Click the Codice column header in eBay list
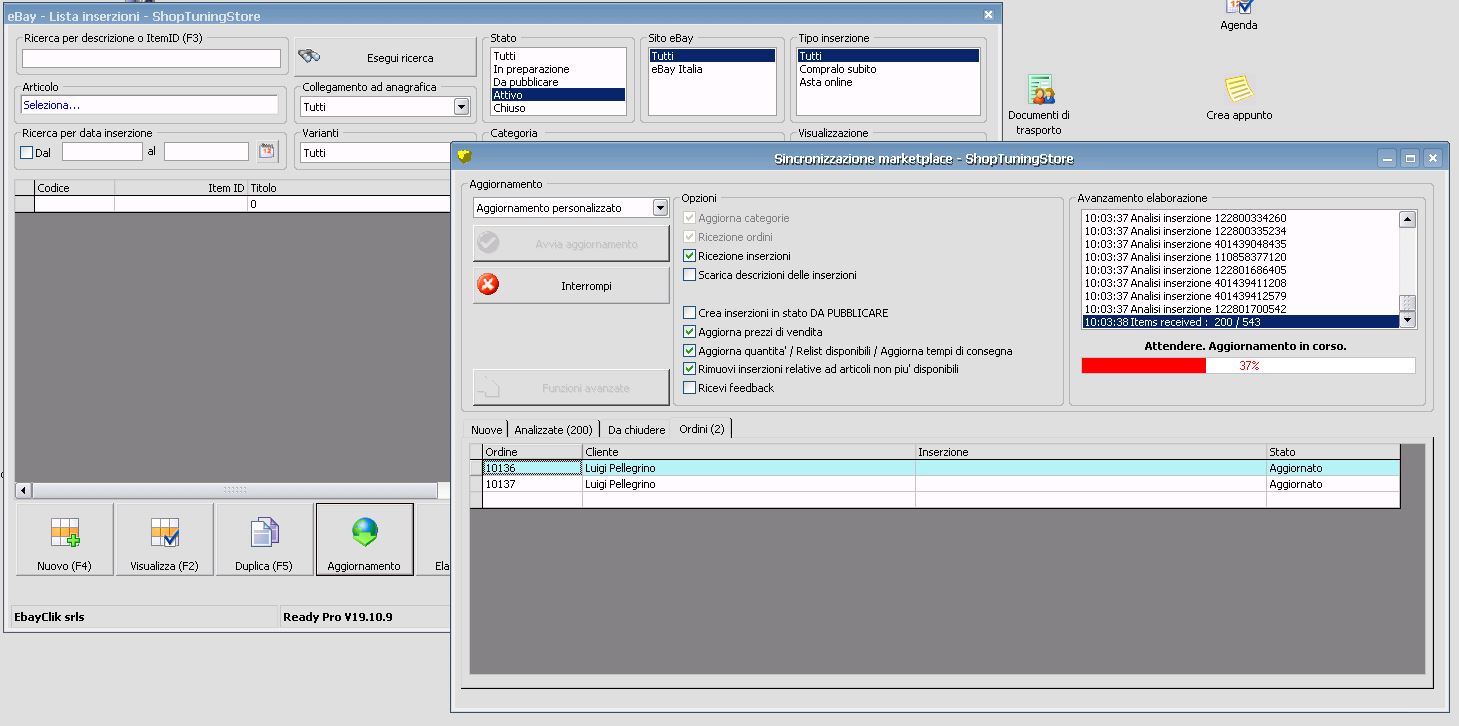The width and height of the screenshot is (1459, 726). click(x=74, y=188)
